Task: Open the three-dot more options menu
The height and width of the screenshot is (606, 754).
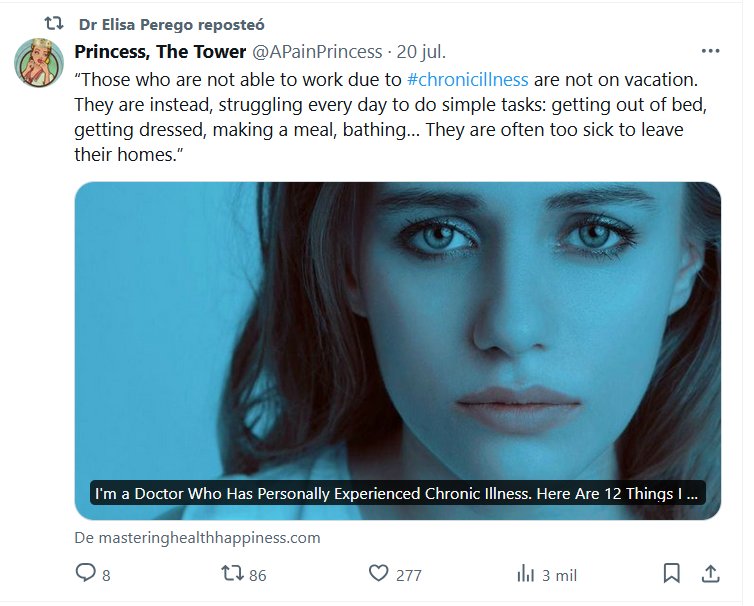Action: [x=710, y=51]
